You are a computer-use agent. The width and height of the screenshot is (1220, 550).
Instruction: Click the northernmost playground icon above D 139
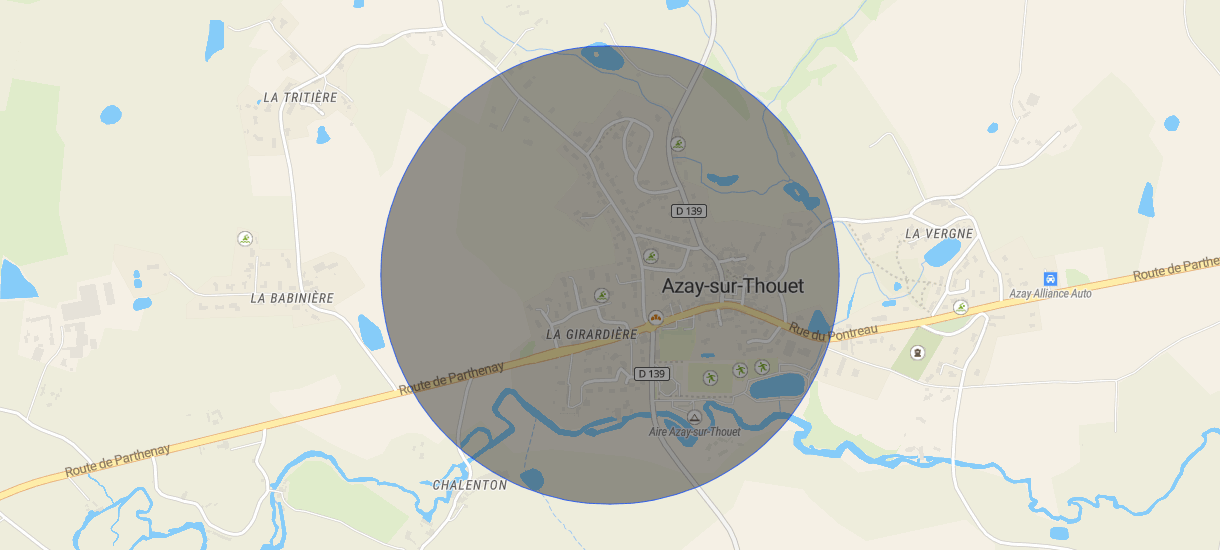click(x=679, y=144)
